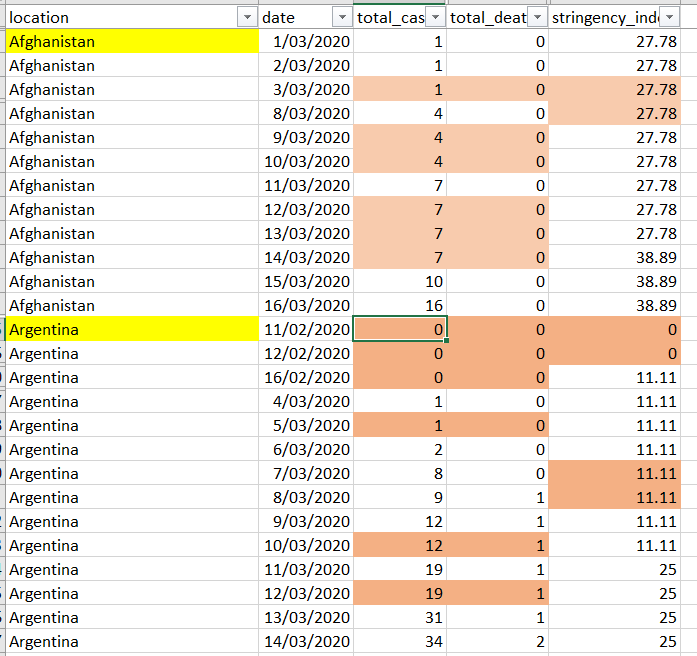Click the Afghanistan date cell 13/03/2020
Image resolution: width=697 pixels, height=656 pixels.
(x=306, y=233)
